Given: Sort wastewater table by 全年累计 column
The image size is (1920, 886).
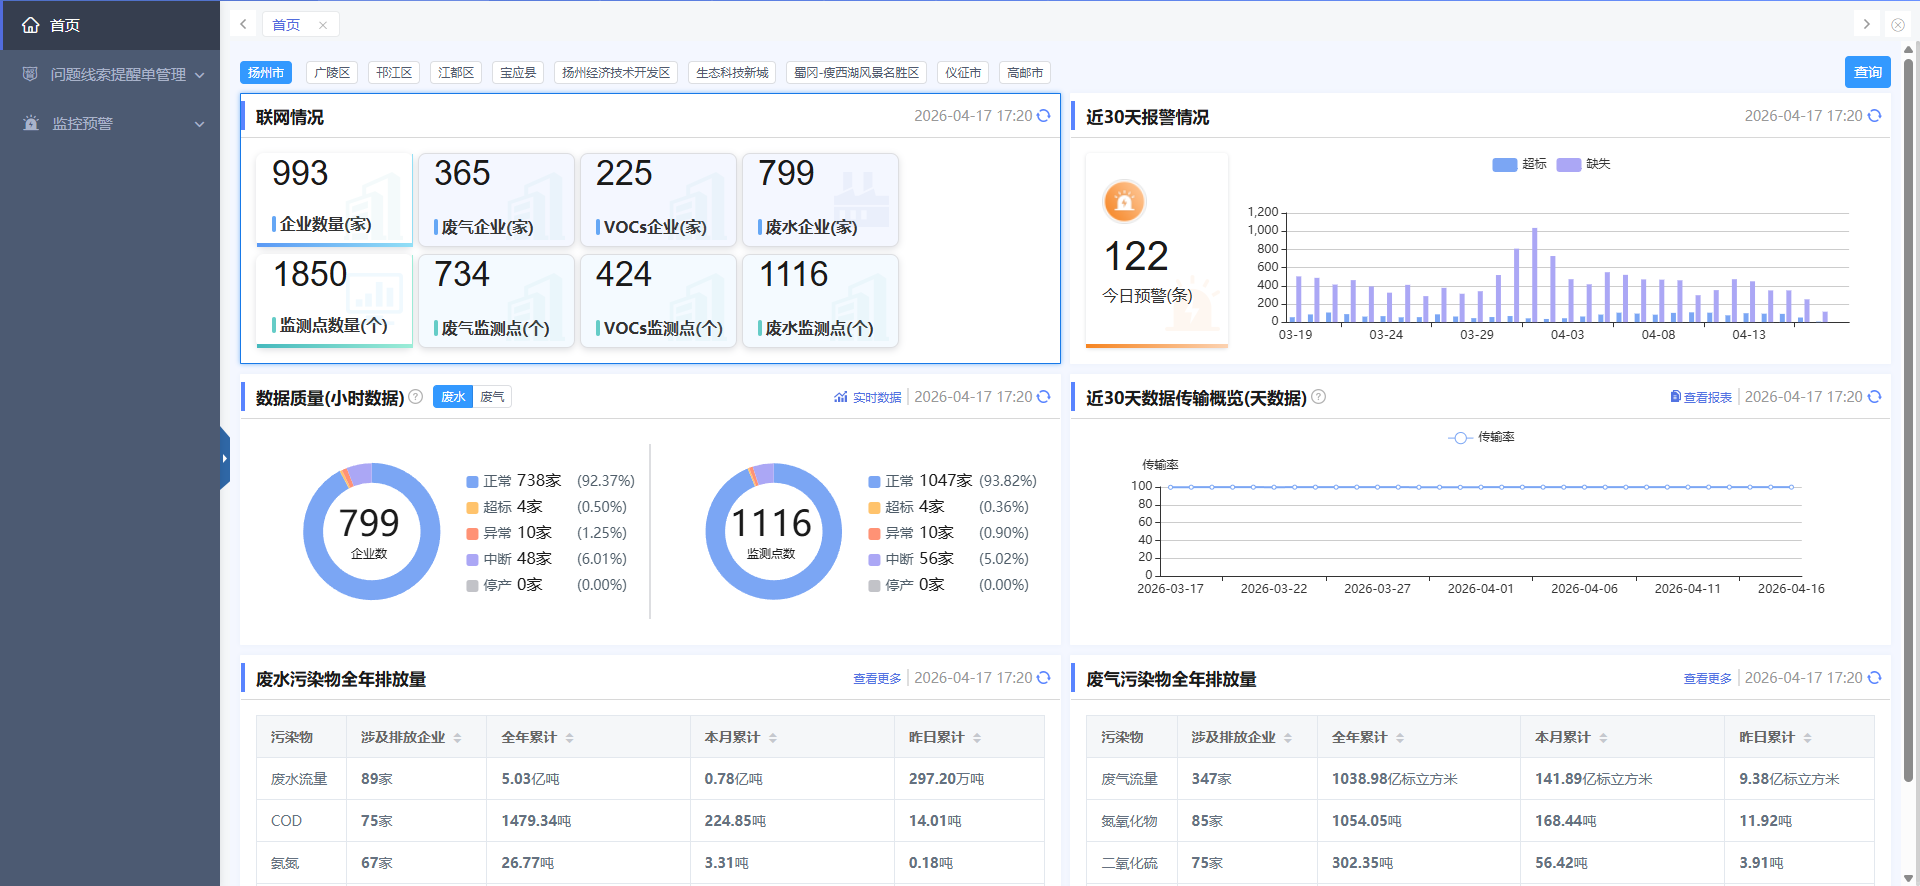Looking at the screenshot, I should tap(569, 738).
